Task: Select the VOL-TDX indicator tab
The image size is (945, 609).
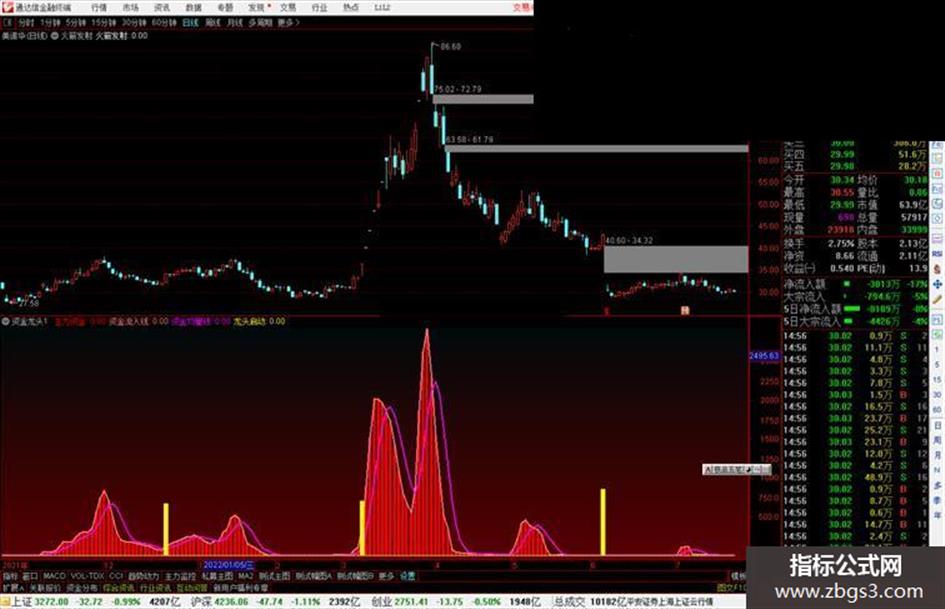Action: click(x=87, y=576)
